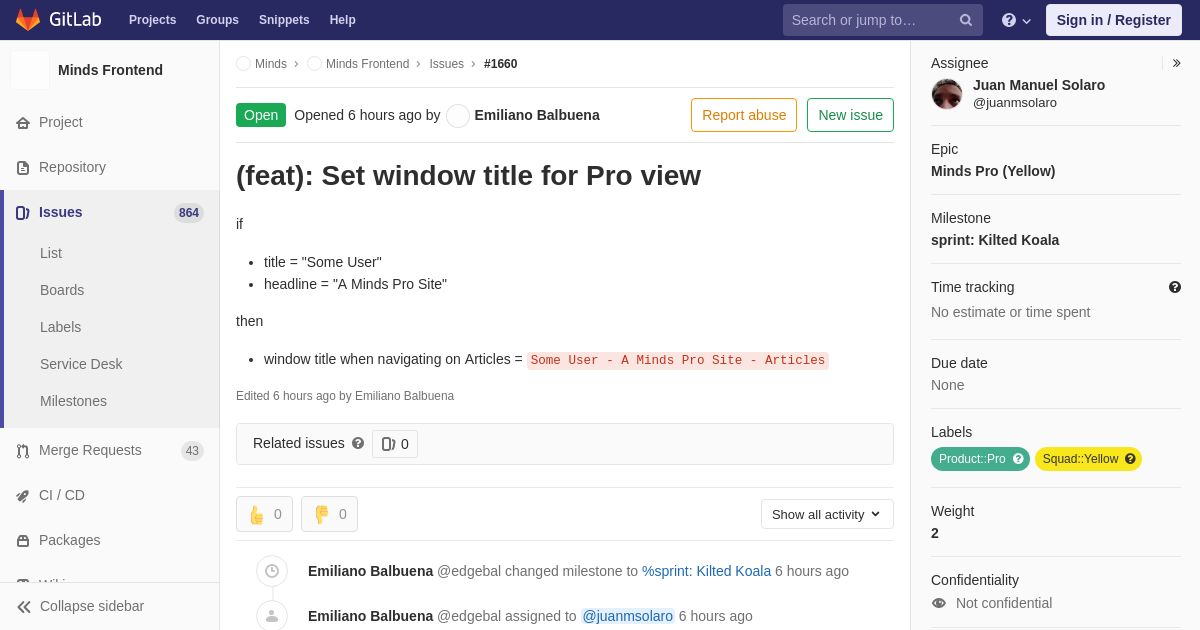Image resolution: width=1200 pixels, height=630 pixels.
Task: Click Issues breadcrumb link
Action: click(x=446, y=64)
